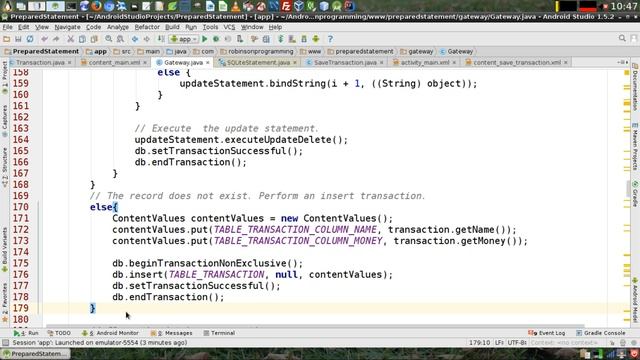Click the gateway breadcrumb folder
640x360 pixels.
(x=417, y=51)
